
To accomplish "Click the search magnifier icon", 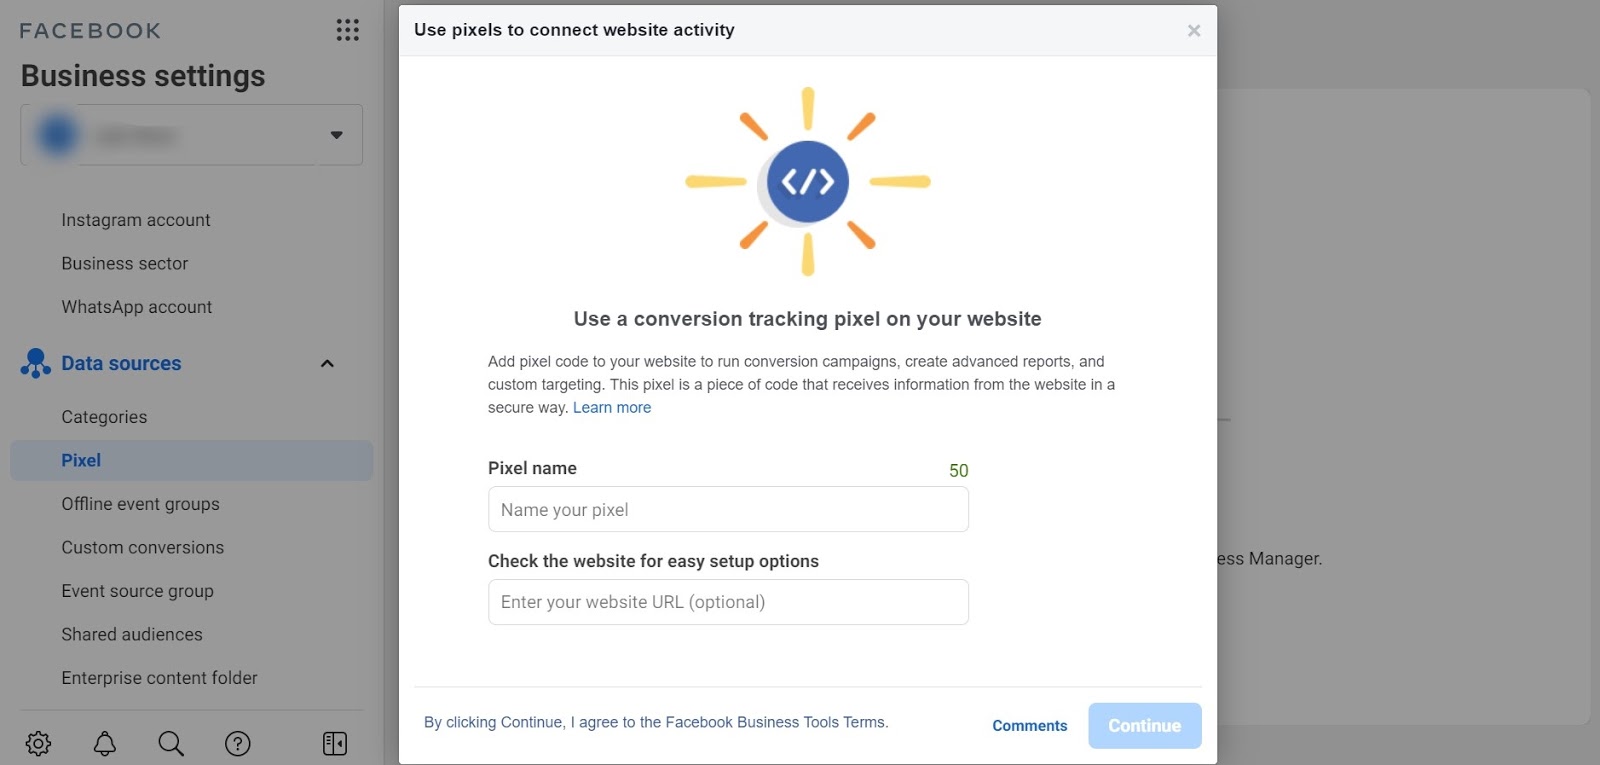I will point(171,743).
